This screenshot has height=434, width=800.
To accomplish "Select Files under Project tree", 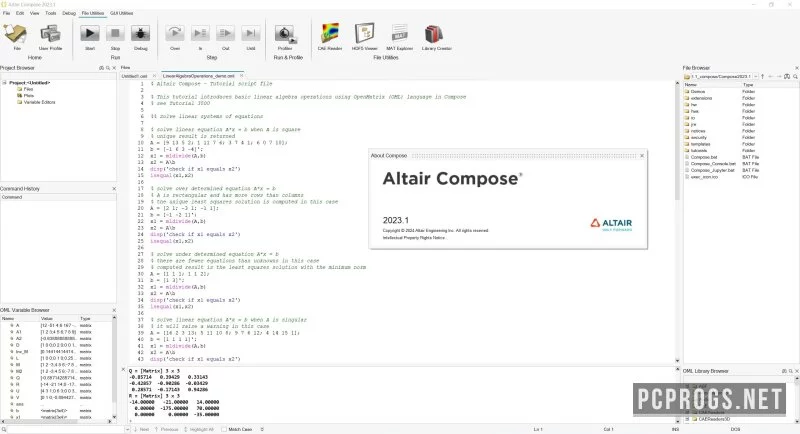I will 29,89.
